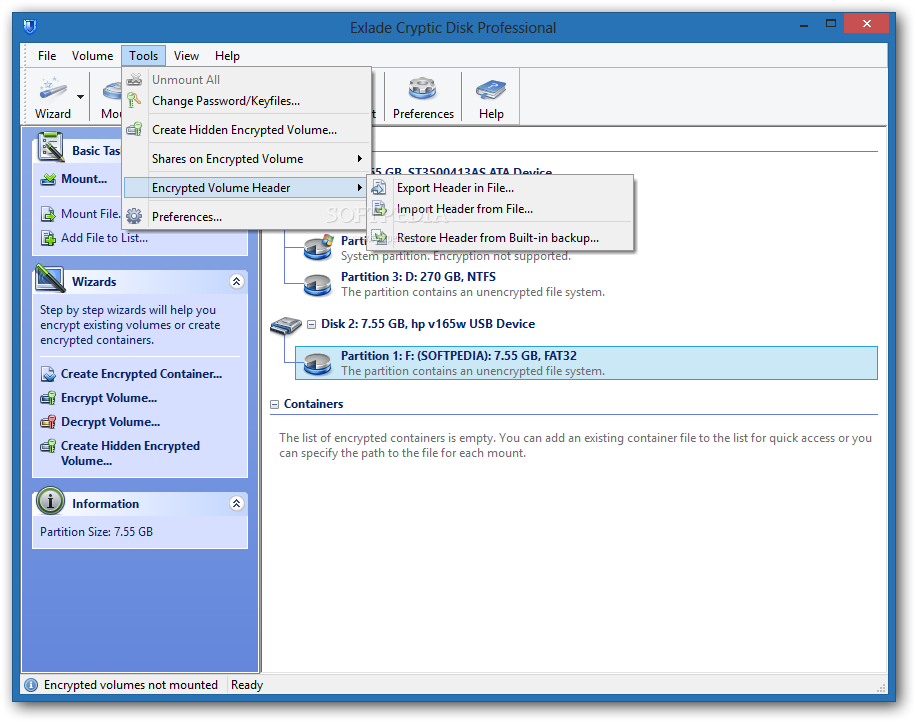
Task: Click the Restore Header from backup icon
Action: tap(379, 237)
